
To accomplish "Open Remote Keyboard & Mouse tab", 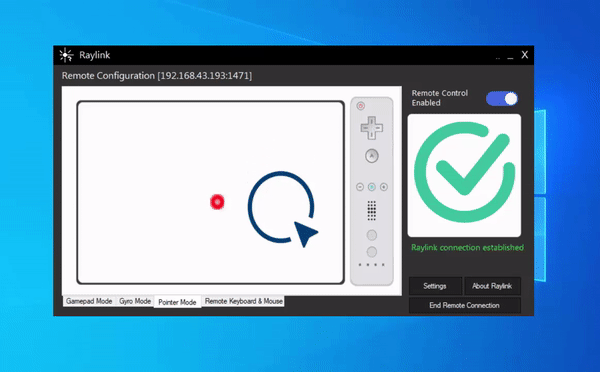I will click(243, 301).
